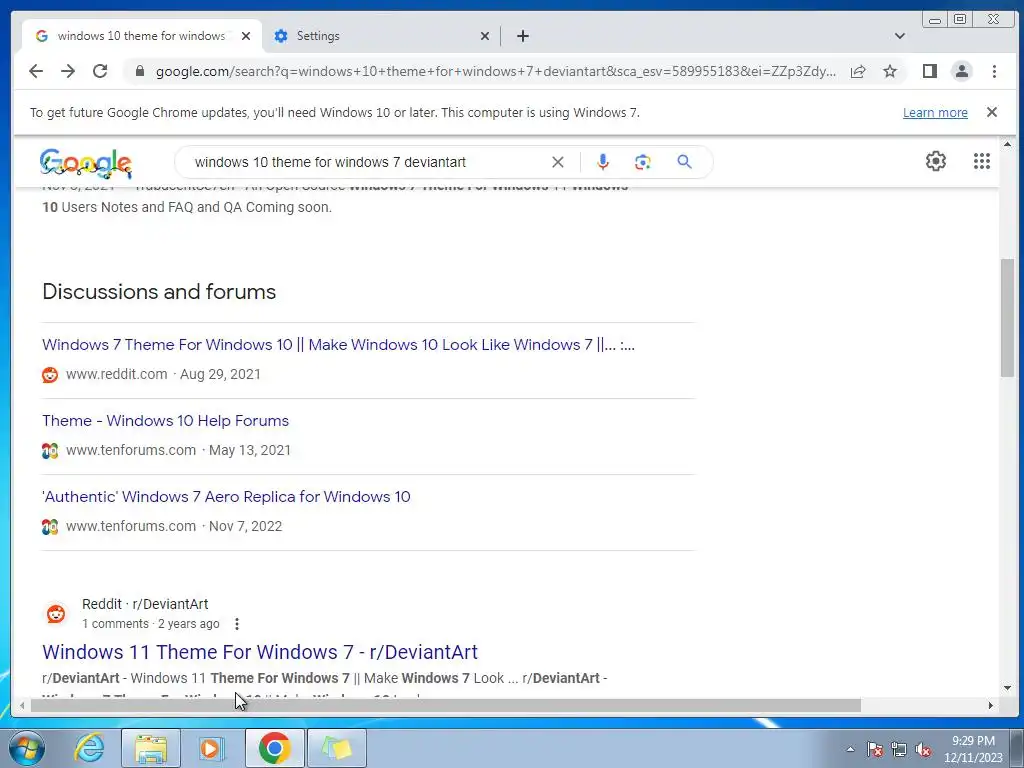Click the vertical scrollbar down arrow
Image resolution: width=1024 pixels, height=768 pixels.
(x=1007, y=688)
